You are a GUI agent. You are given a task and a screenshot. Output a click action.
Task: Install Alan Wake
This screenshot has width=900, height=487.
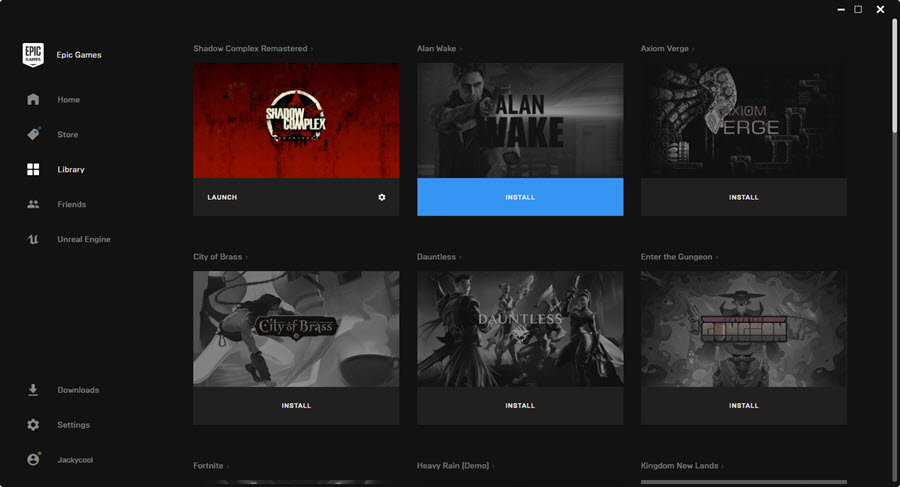pos(520,197)
